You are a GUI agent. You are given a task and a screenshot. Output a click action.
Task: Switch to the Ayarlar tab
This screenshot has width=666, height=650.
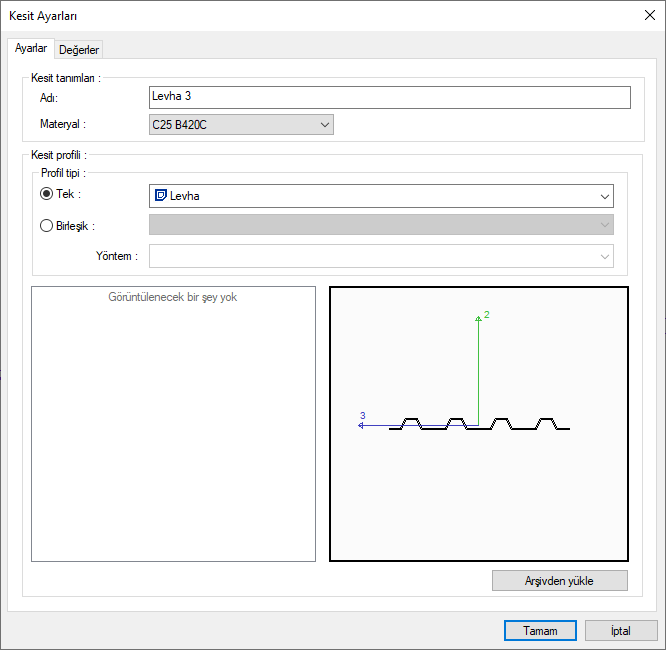(31, 49)
